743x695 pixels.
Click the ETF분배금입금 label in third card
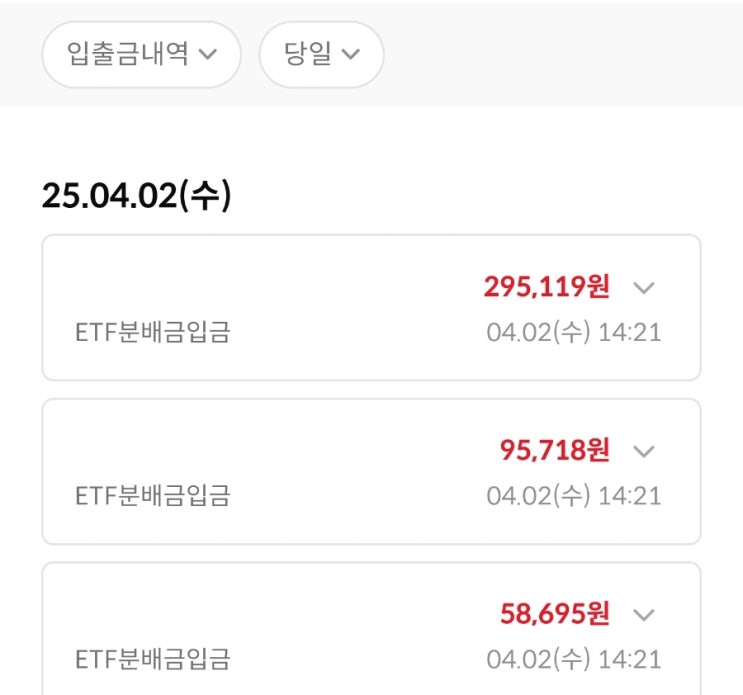153,659
